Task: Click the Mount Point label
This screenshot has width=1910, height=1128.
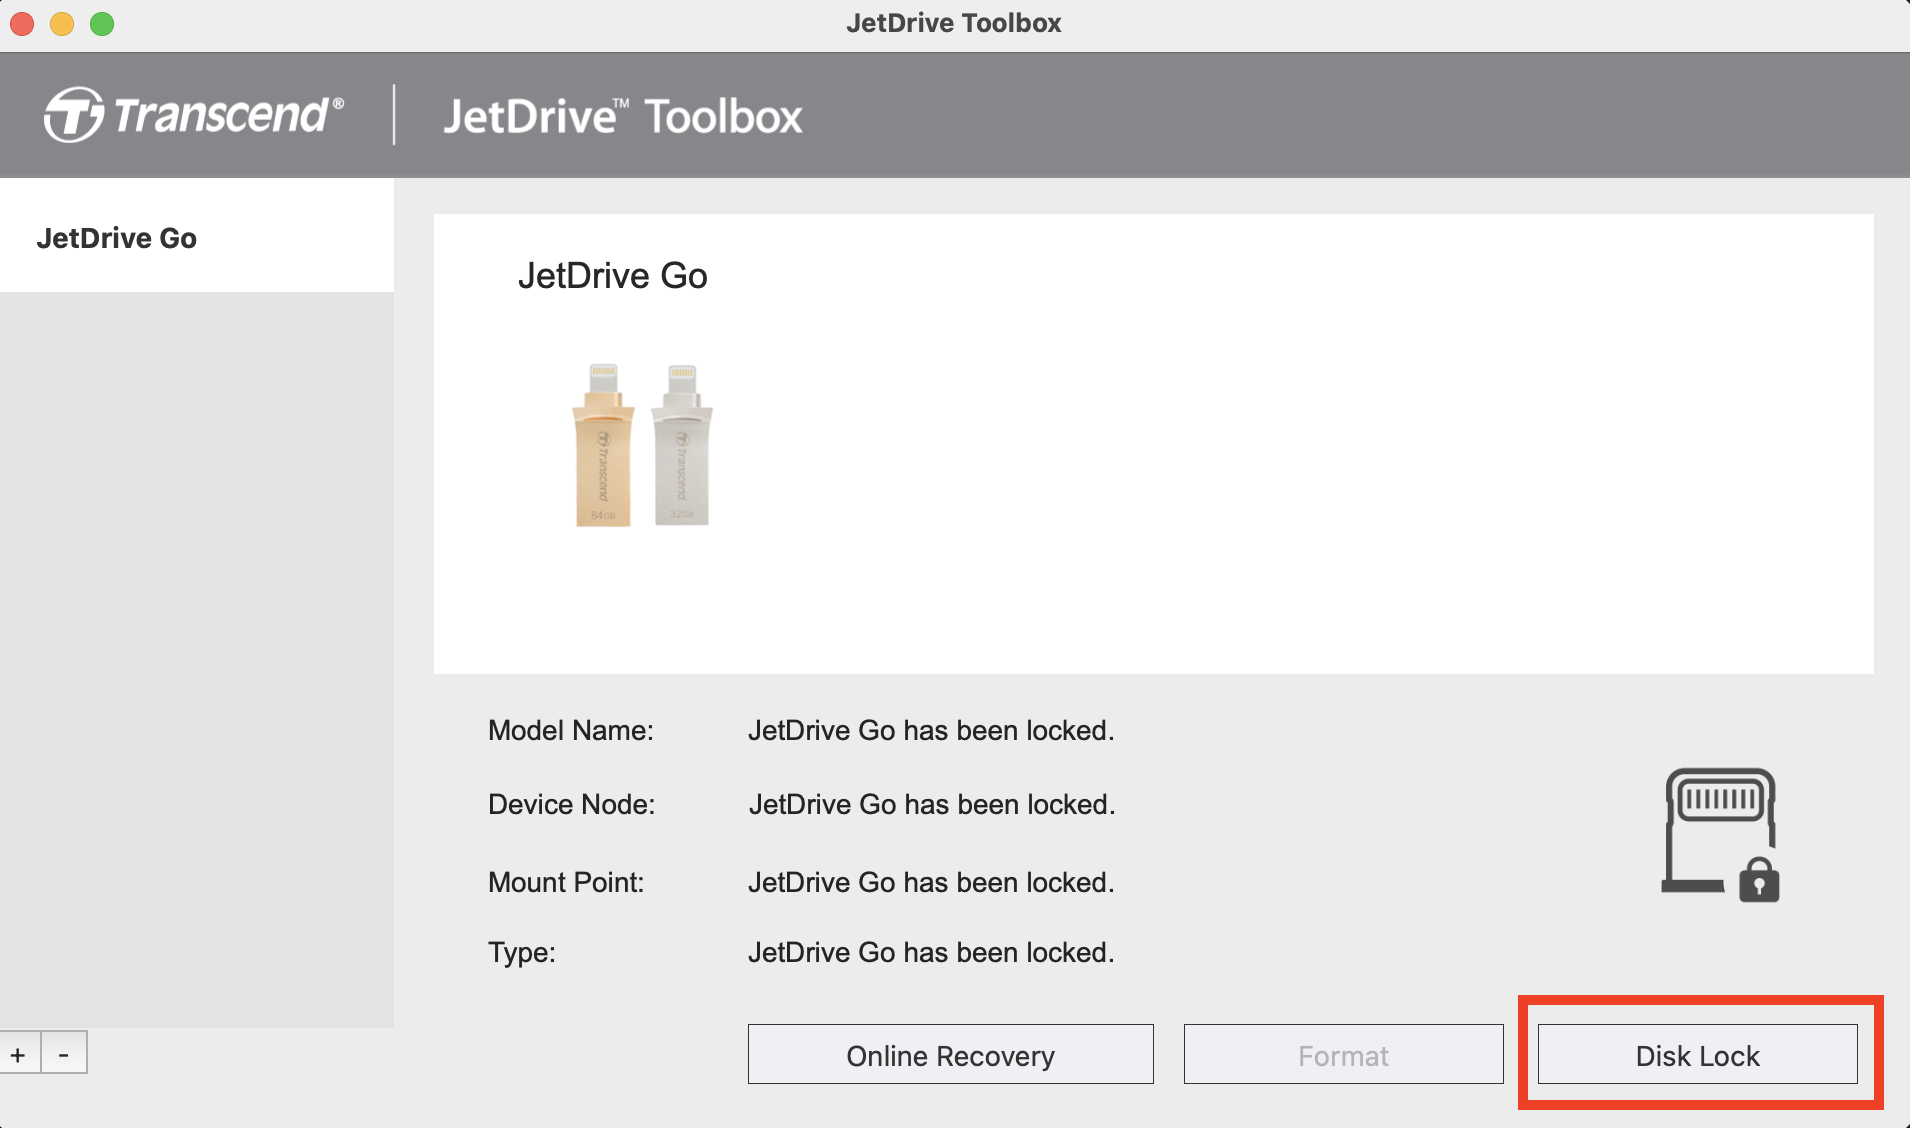Action: coord(566,882)
